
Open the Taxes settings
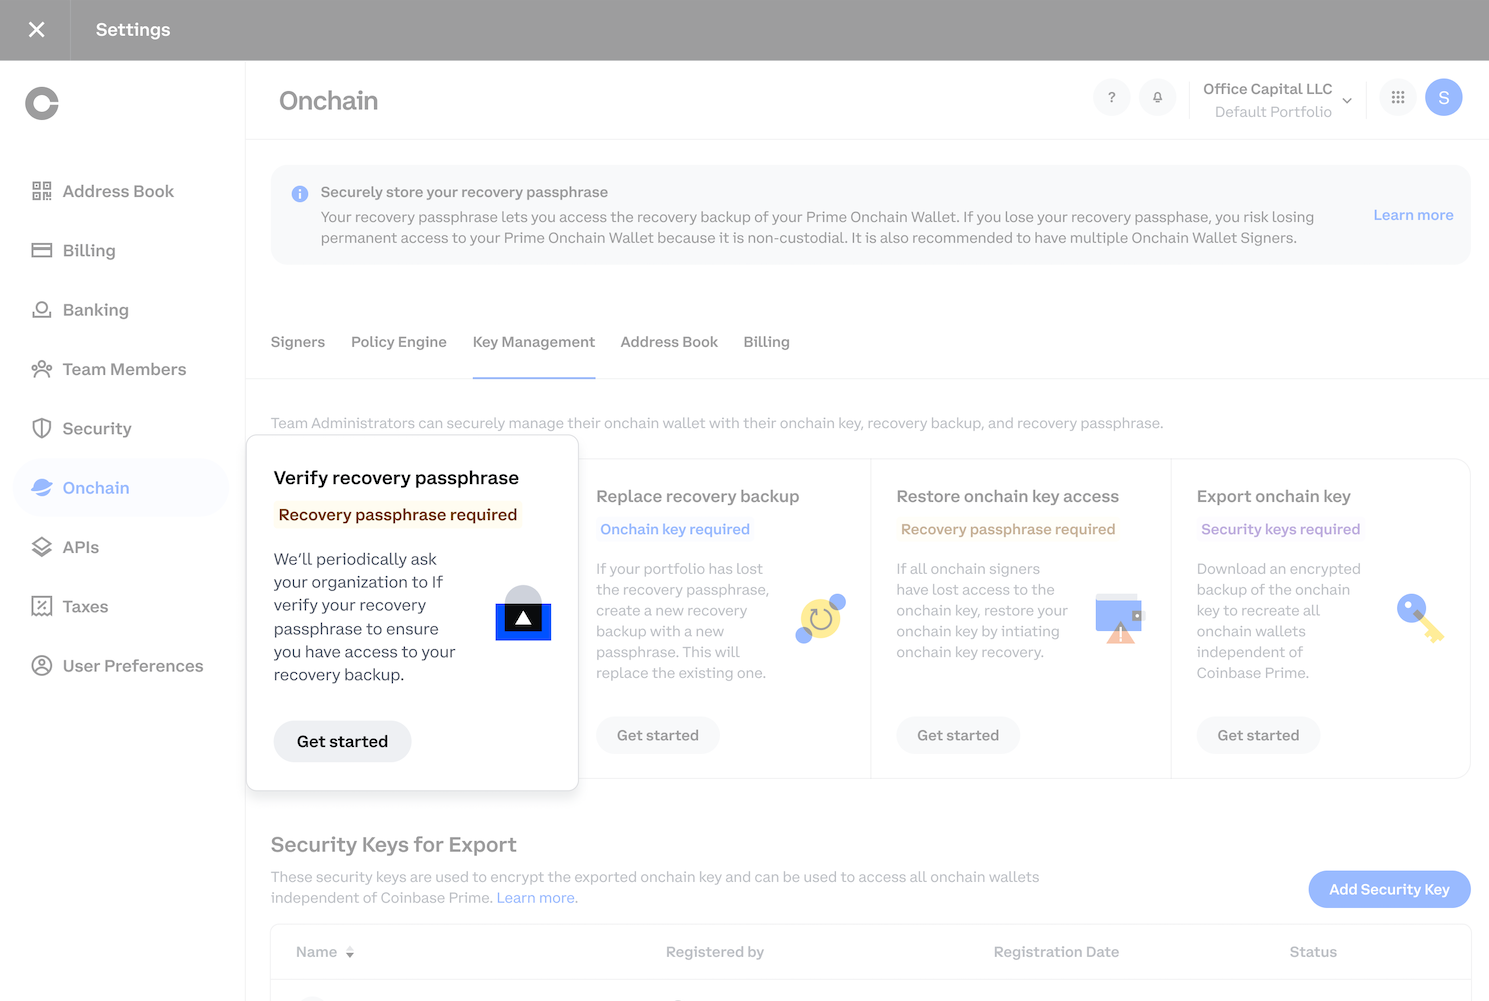84,606
